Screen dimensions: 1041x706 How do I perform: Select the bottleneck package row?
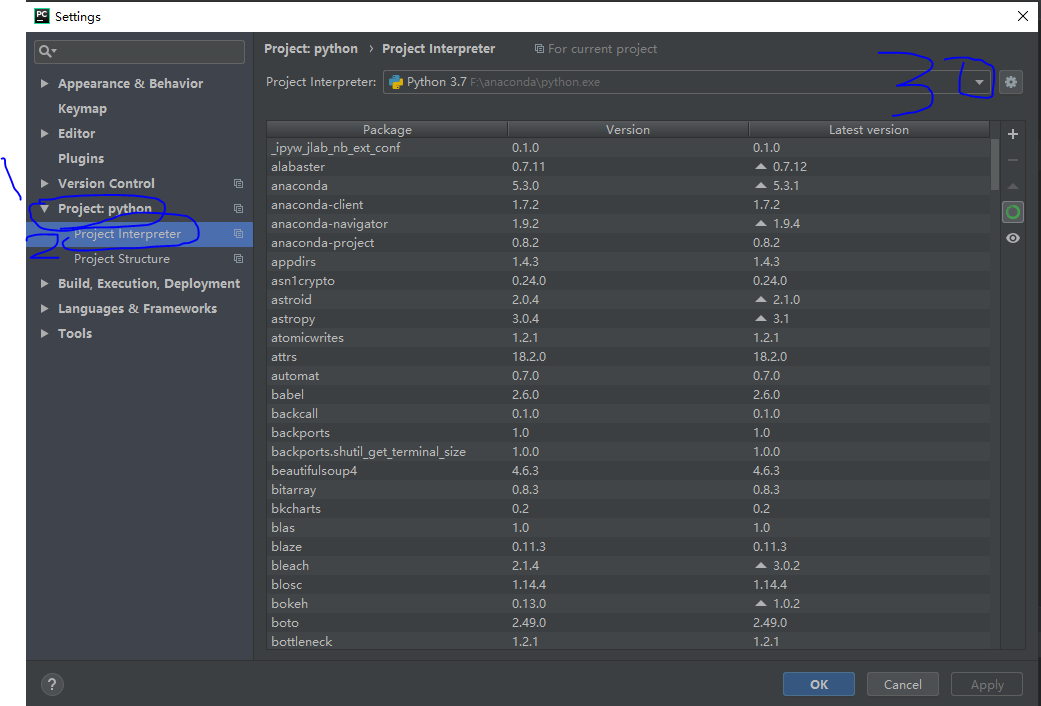tap(628, 642)
